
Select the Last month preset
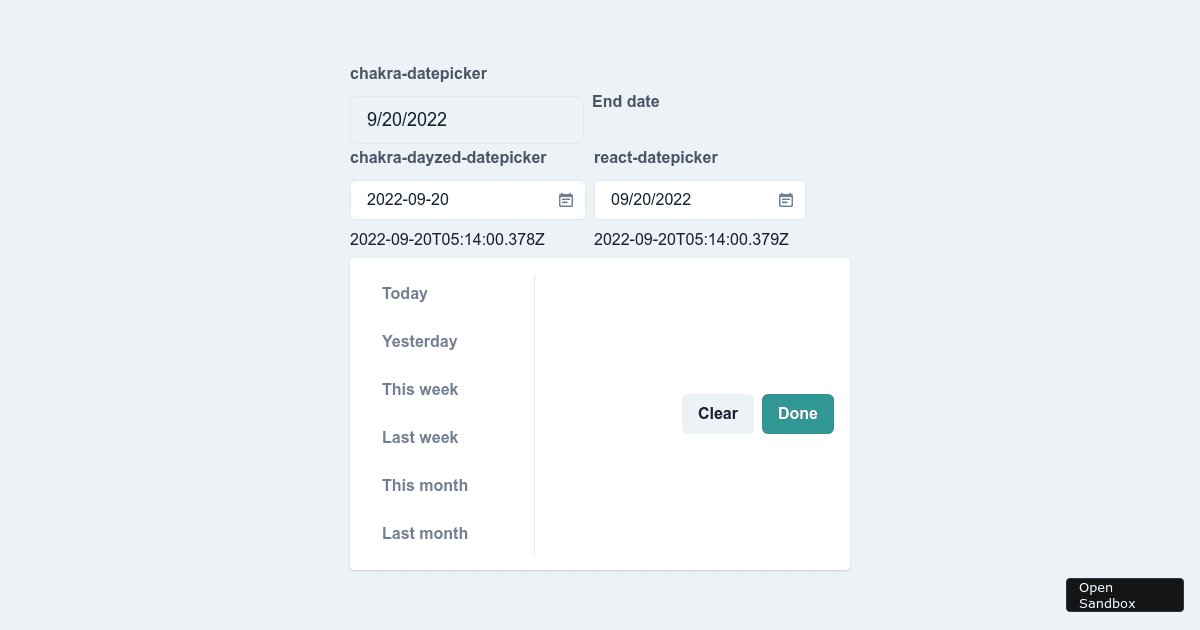[425, 533]
